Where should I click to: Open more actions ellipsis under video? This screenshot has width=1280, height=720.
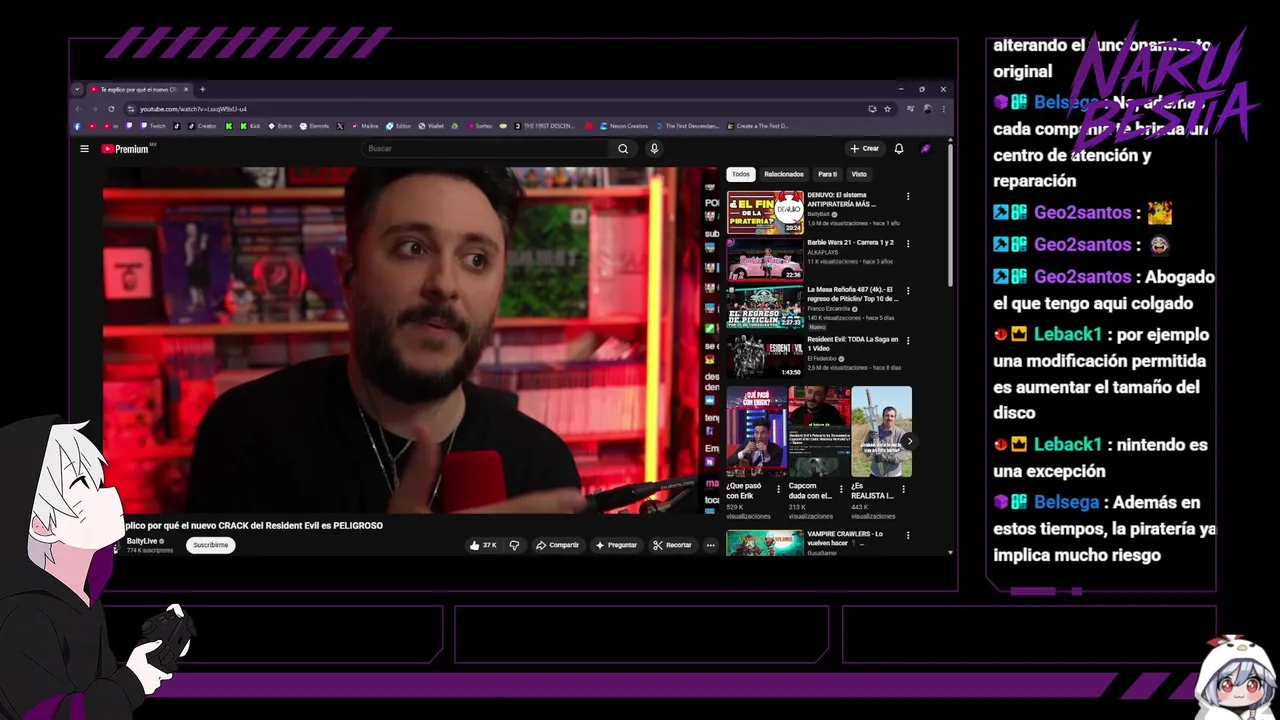coord(711,545)
